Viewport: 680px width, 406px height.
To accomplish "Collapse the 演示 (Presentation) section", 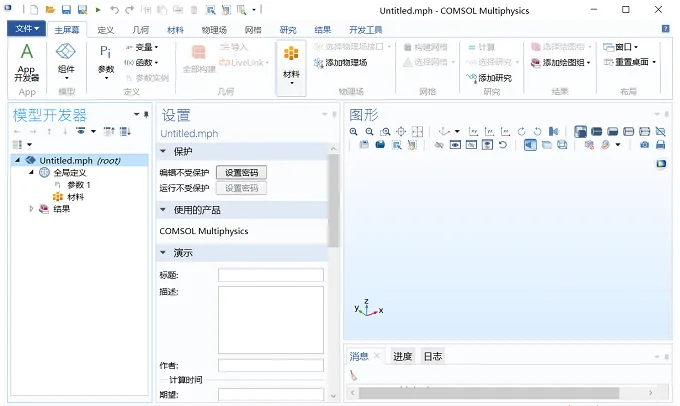I will click(163, 252).
